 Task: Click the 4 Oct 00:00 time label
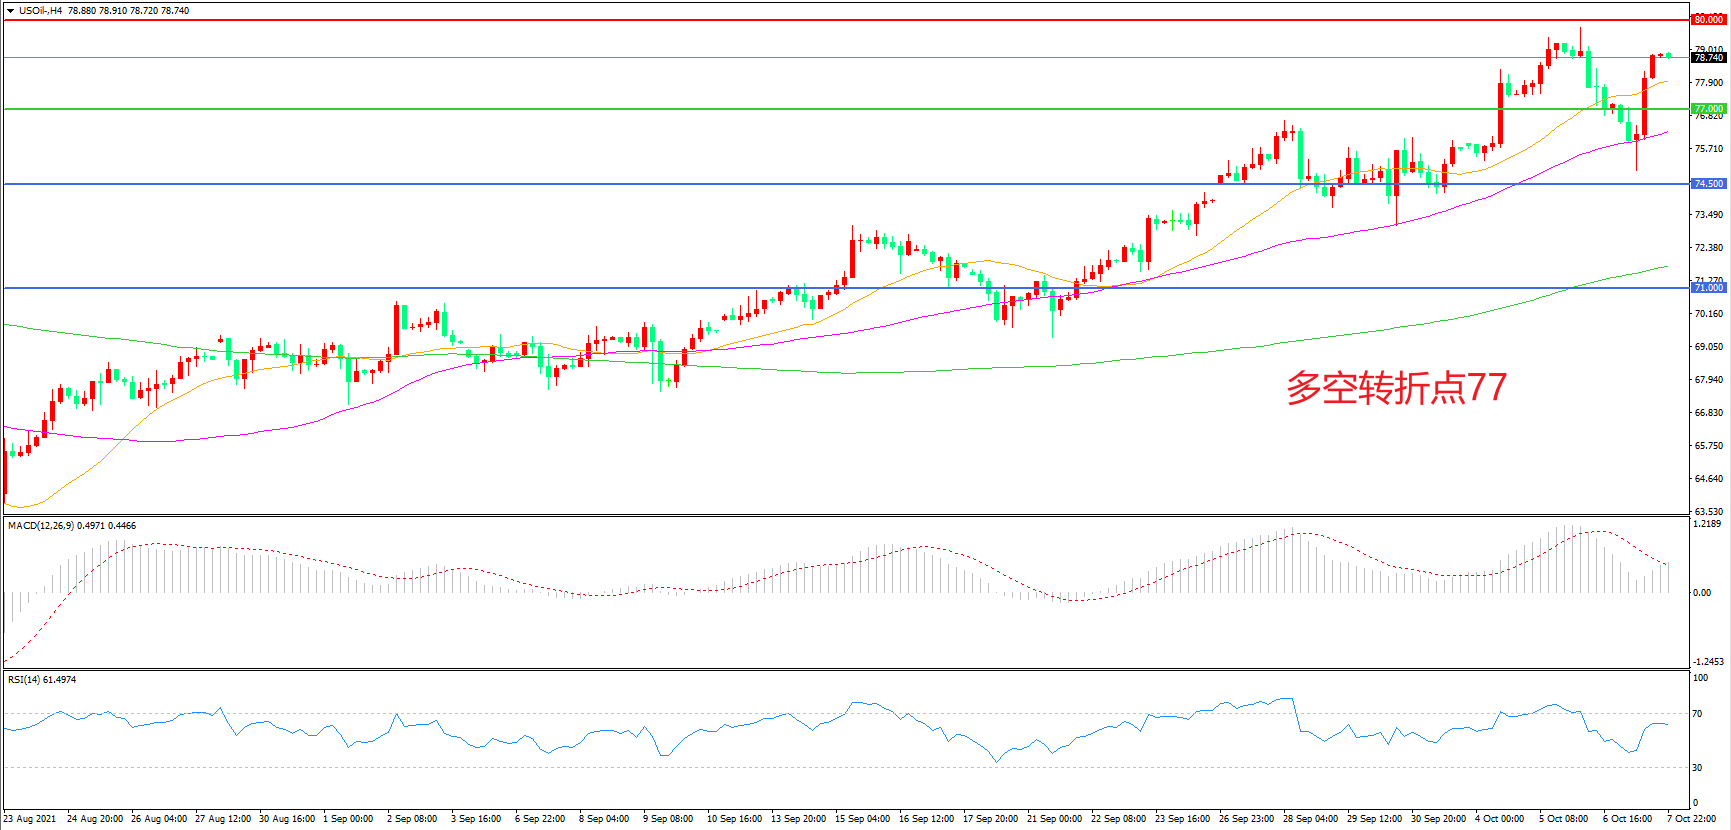click(1499, 819)
